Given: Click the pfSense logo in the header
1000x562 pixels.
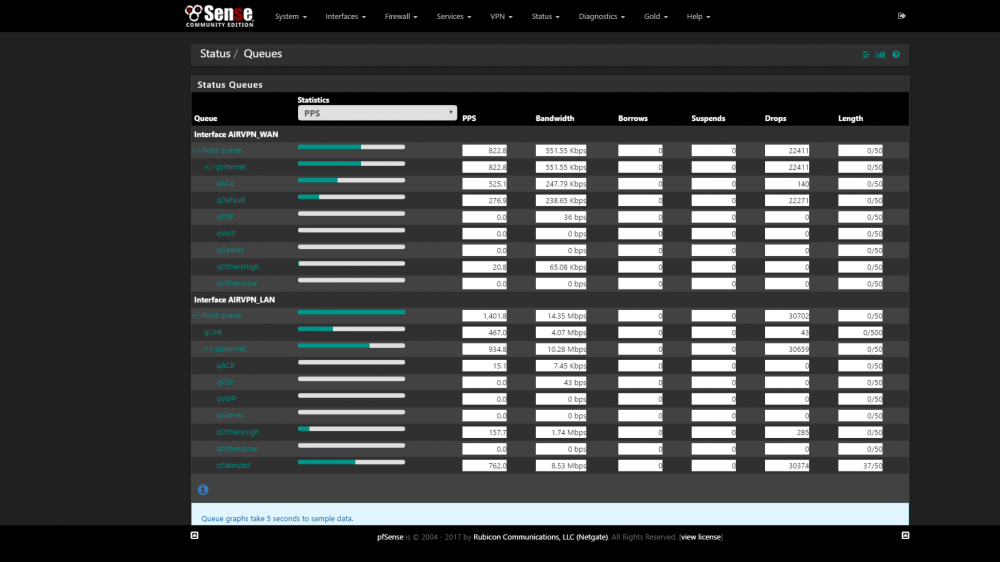Looking at the screenshot, I should pyautogui.click(x=219, y=16).
